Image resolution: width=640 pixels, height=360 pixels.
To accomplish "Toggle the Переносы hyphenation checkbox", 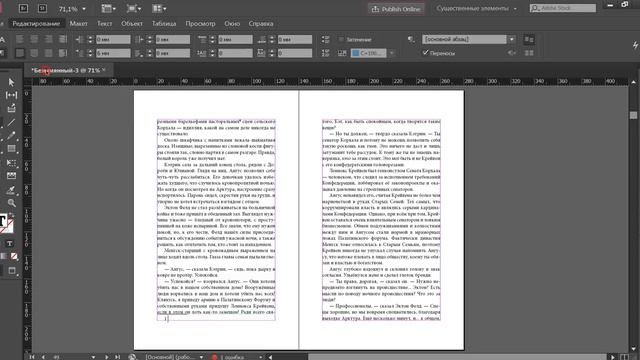I will click(x=425, y=53).
